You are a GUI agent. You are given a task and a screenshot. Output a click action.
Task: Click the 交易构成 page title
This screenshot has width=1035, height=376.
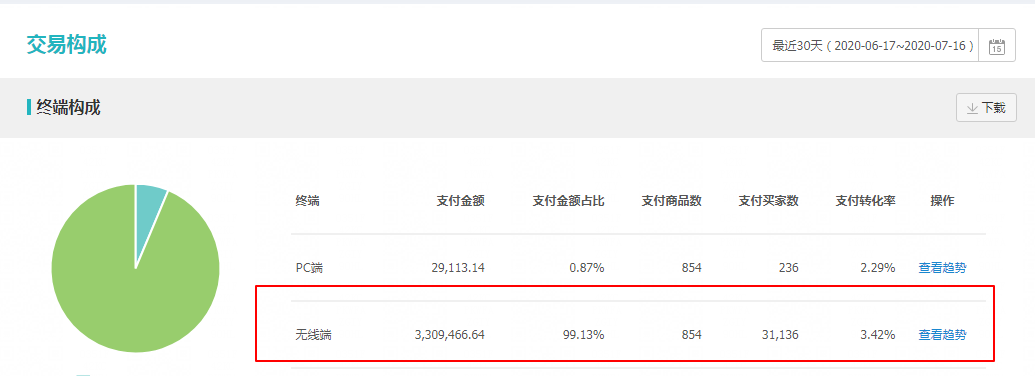(x=67, y=44)
